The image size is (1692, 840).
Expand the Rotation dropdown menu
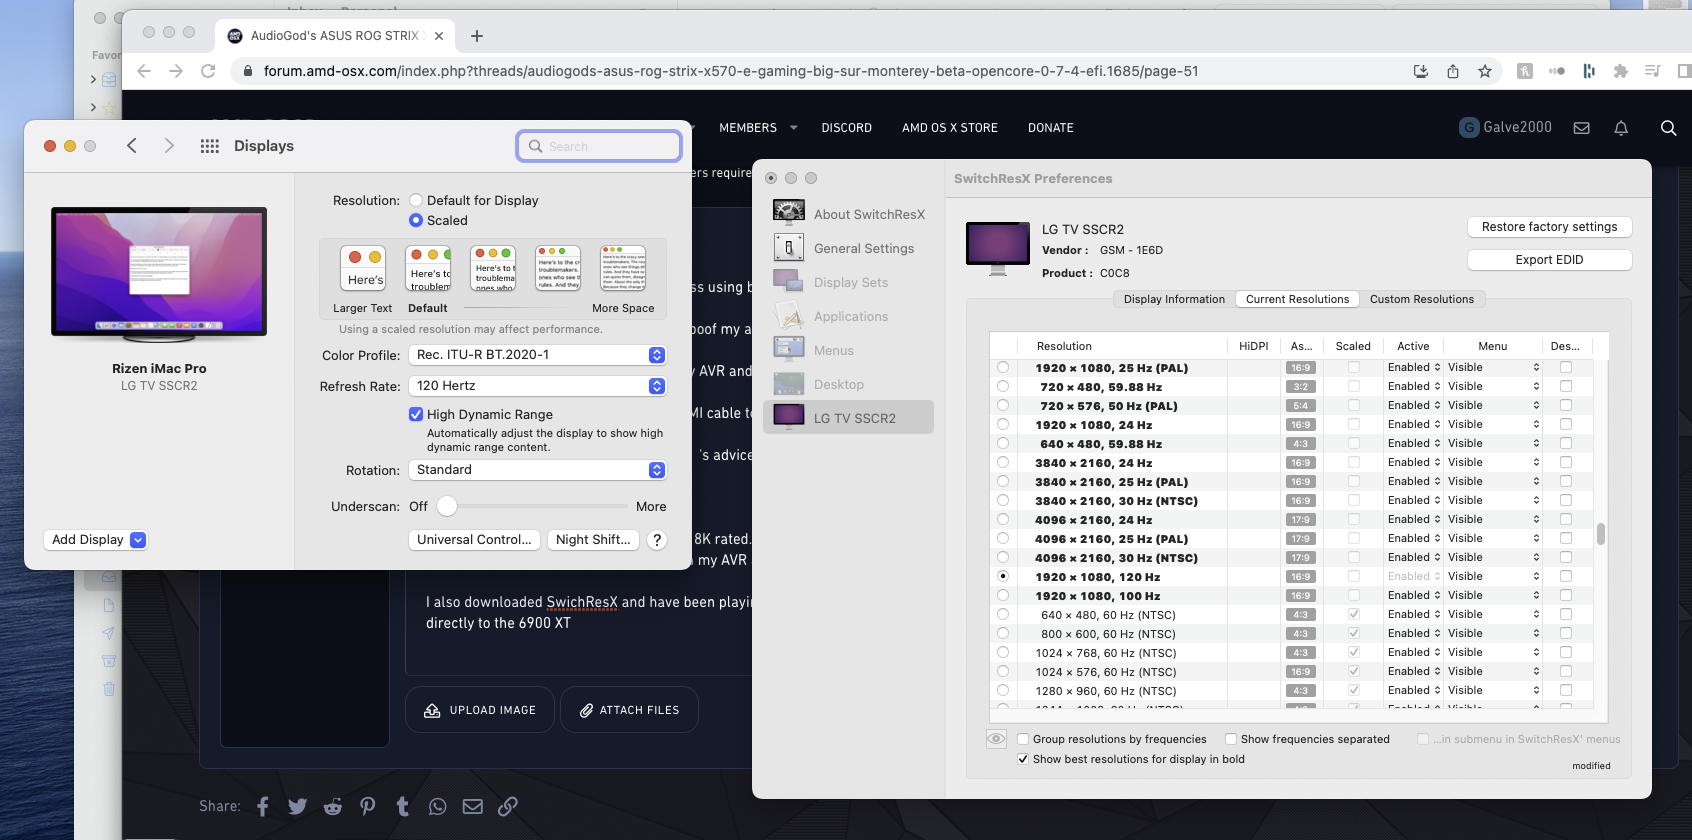[538, 470]
